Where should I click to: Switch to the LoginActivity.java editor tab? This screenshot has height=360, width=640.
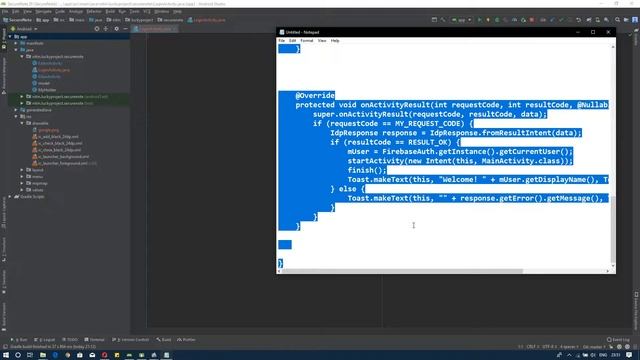pyautogui.click(x=155, y=29)
